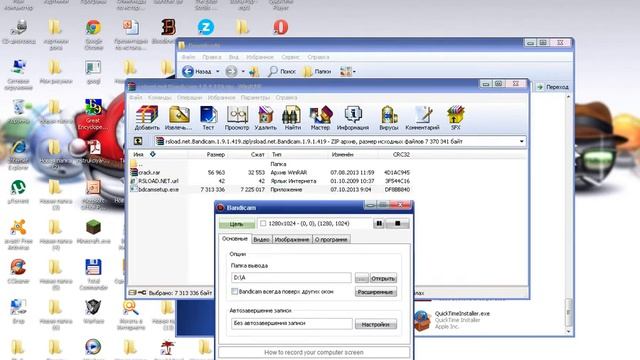Launch uTorrent from the desktop

coord(18,192)
